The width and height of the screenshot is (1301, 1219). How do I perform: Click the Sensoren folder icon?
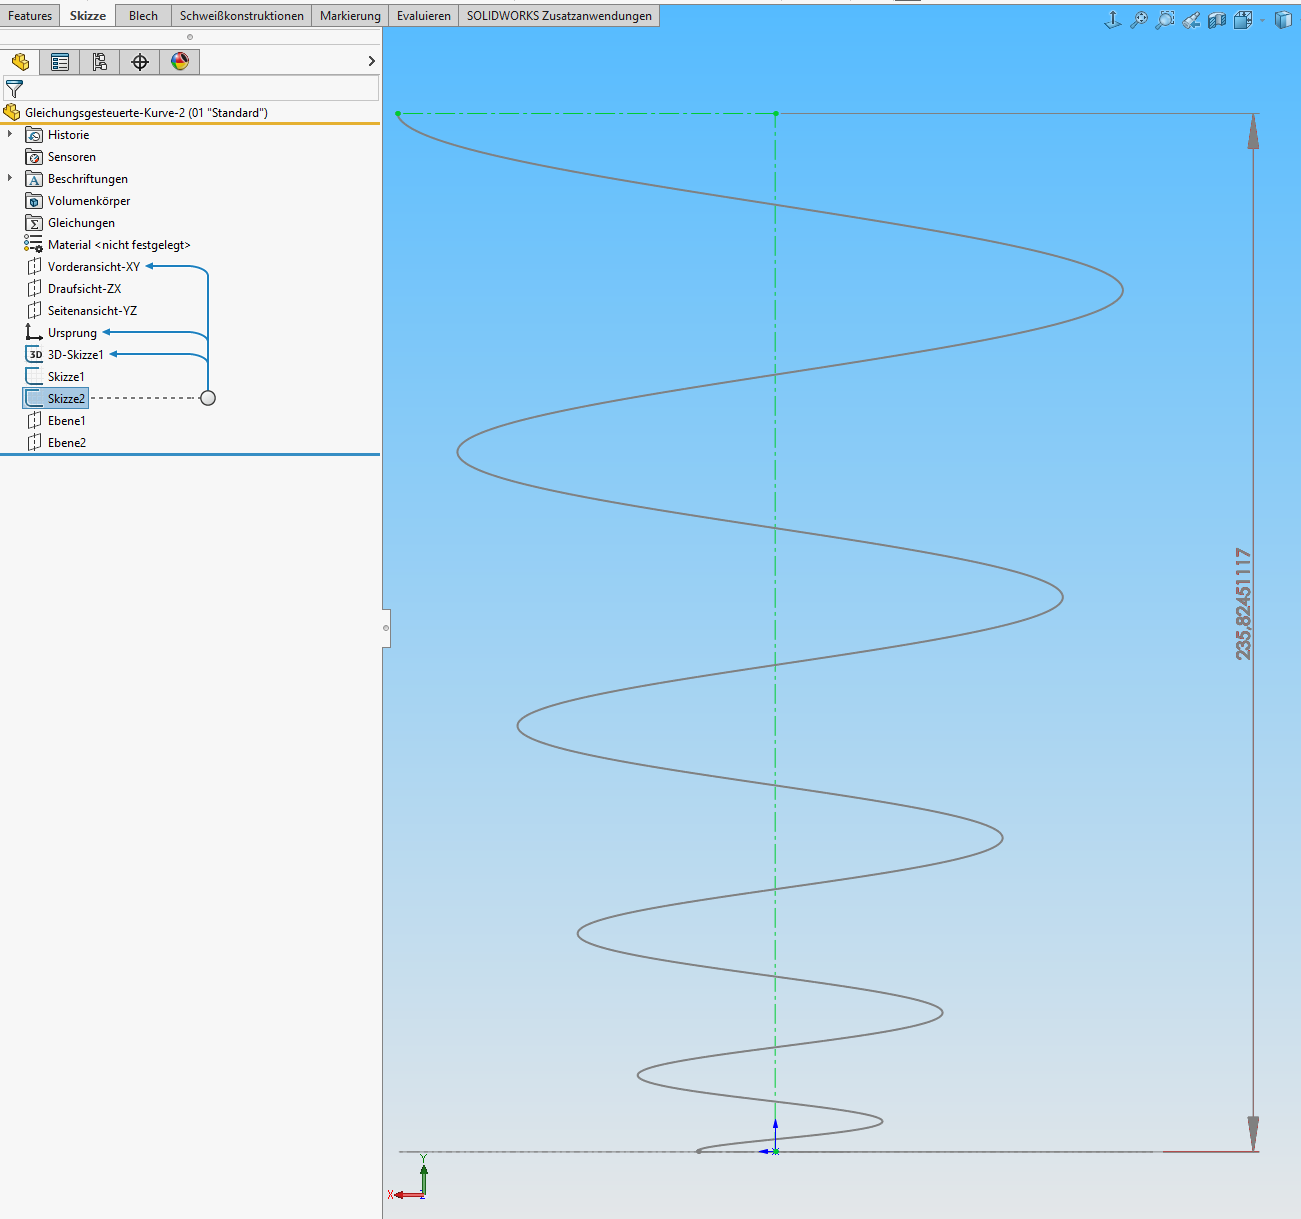34,157
